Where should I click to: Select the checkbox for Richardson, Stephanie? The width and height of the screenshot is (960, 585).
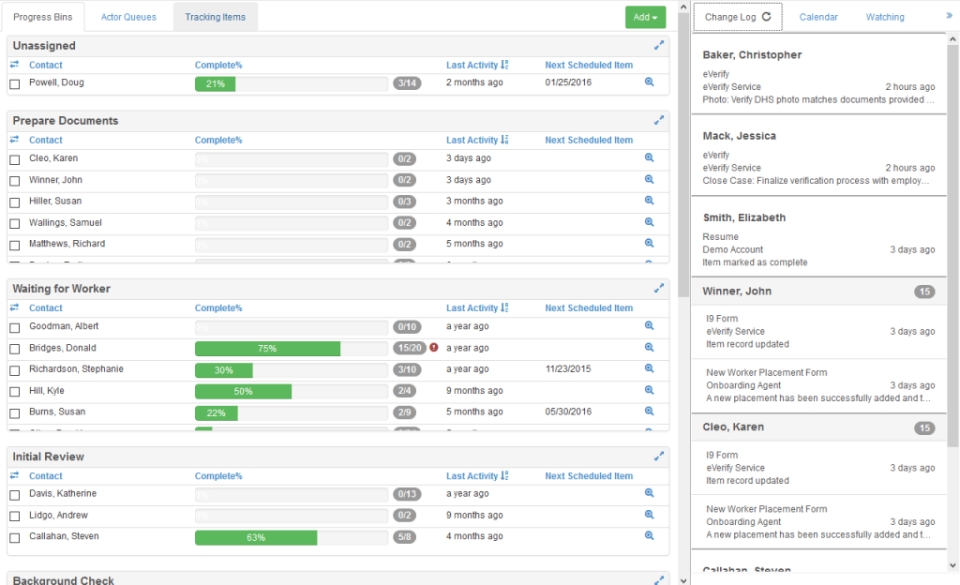(15, 370)
